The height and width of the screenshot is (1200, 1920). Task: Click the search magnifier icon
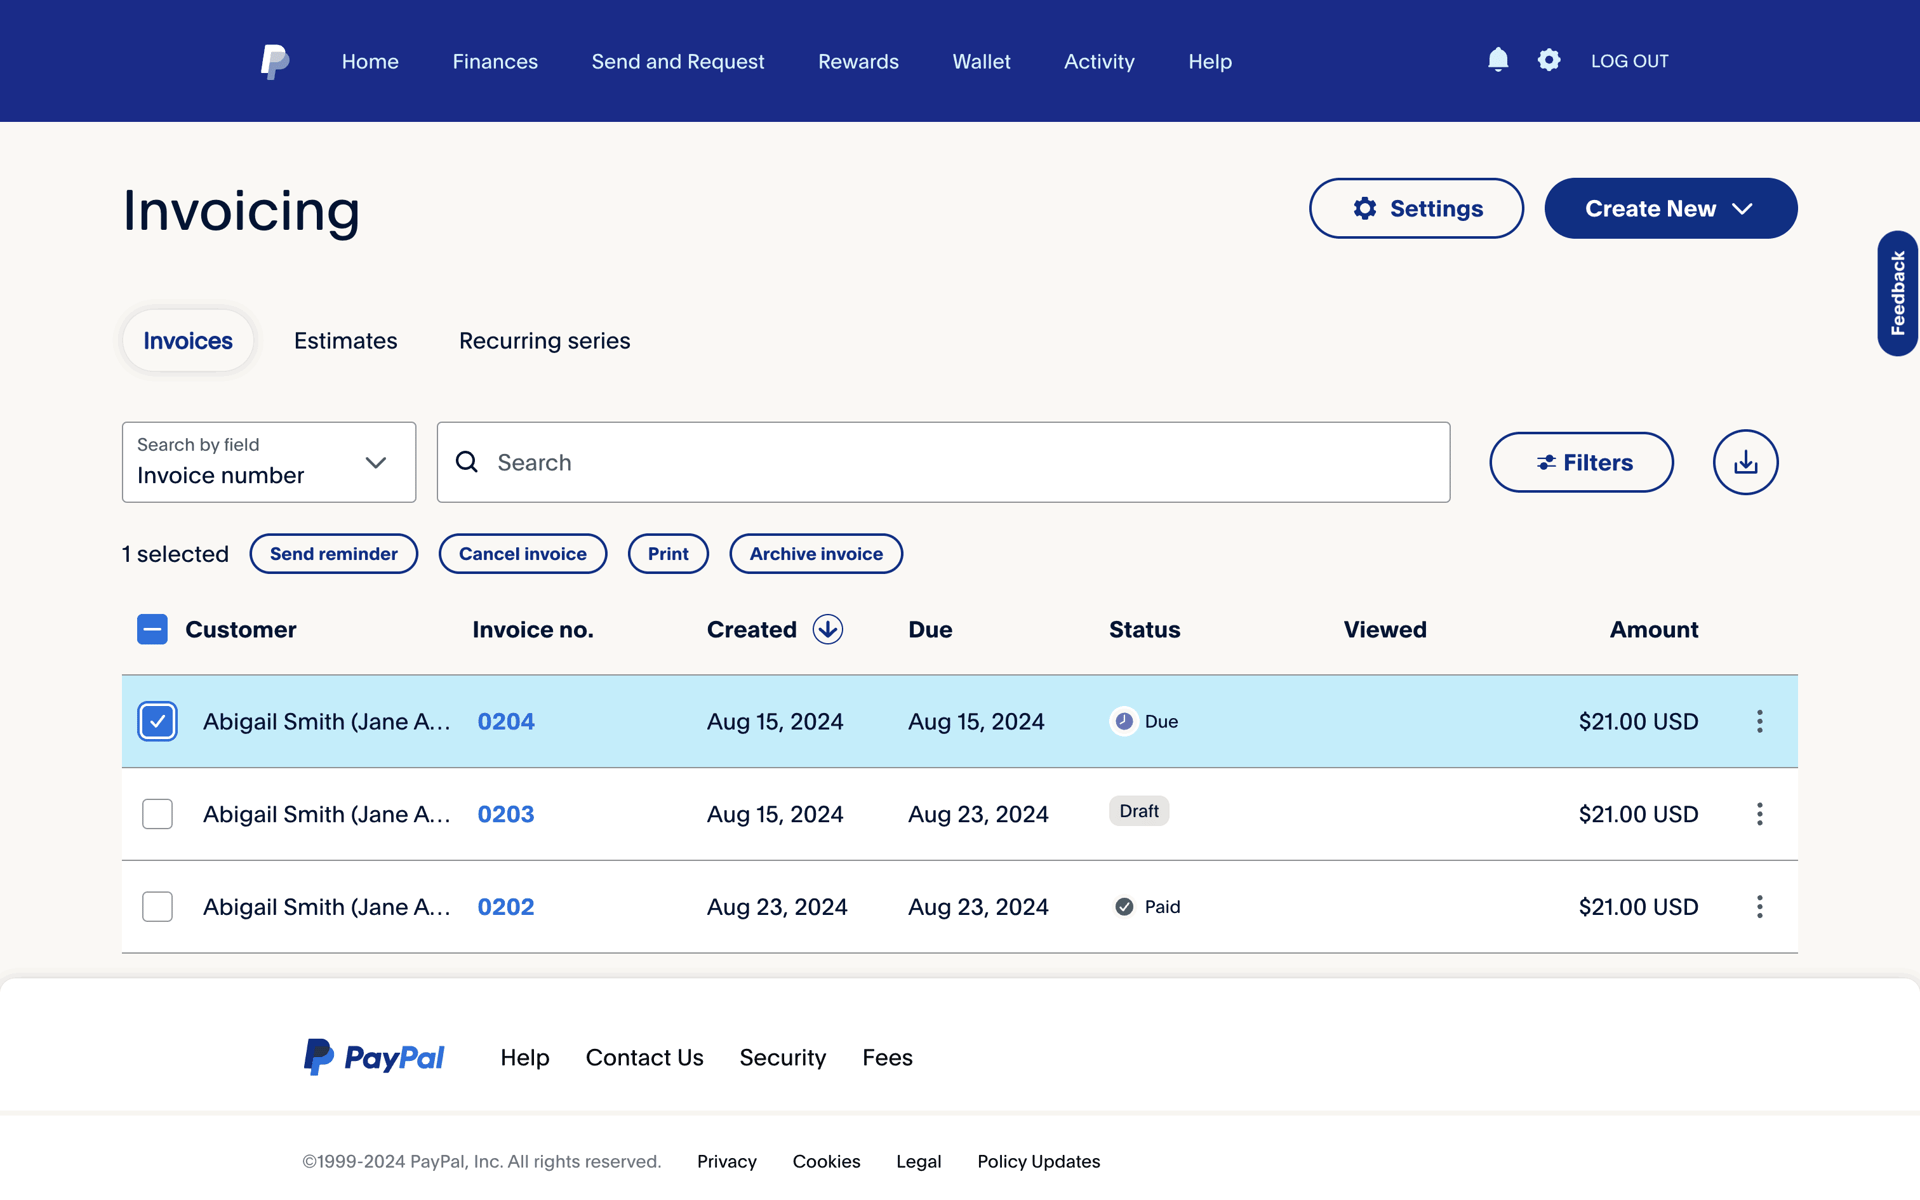[467, 462]
